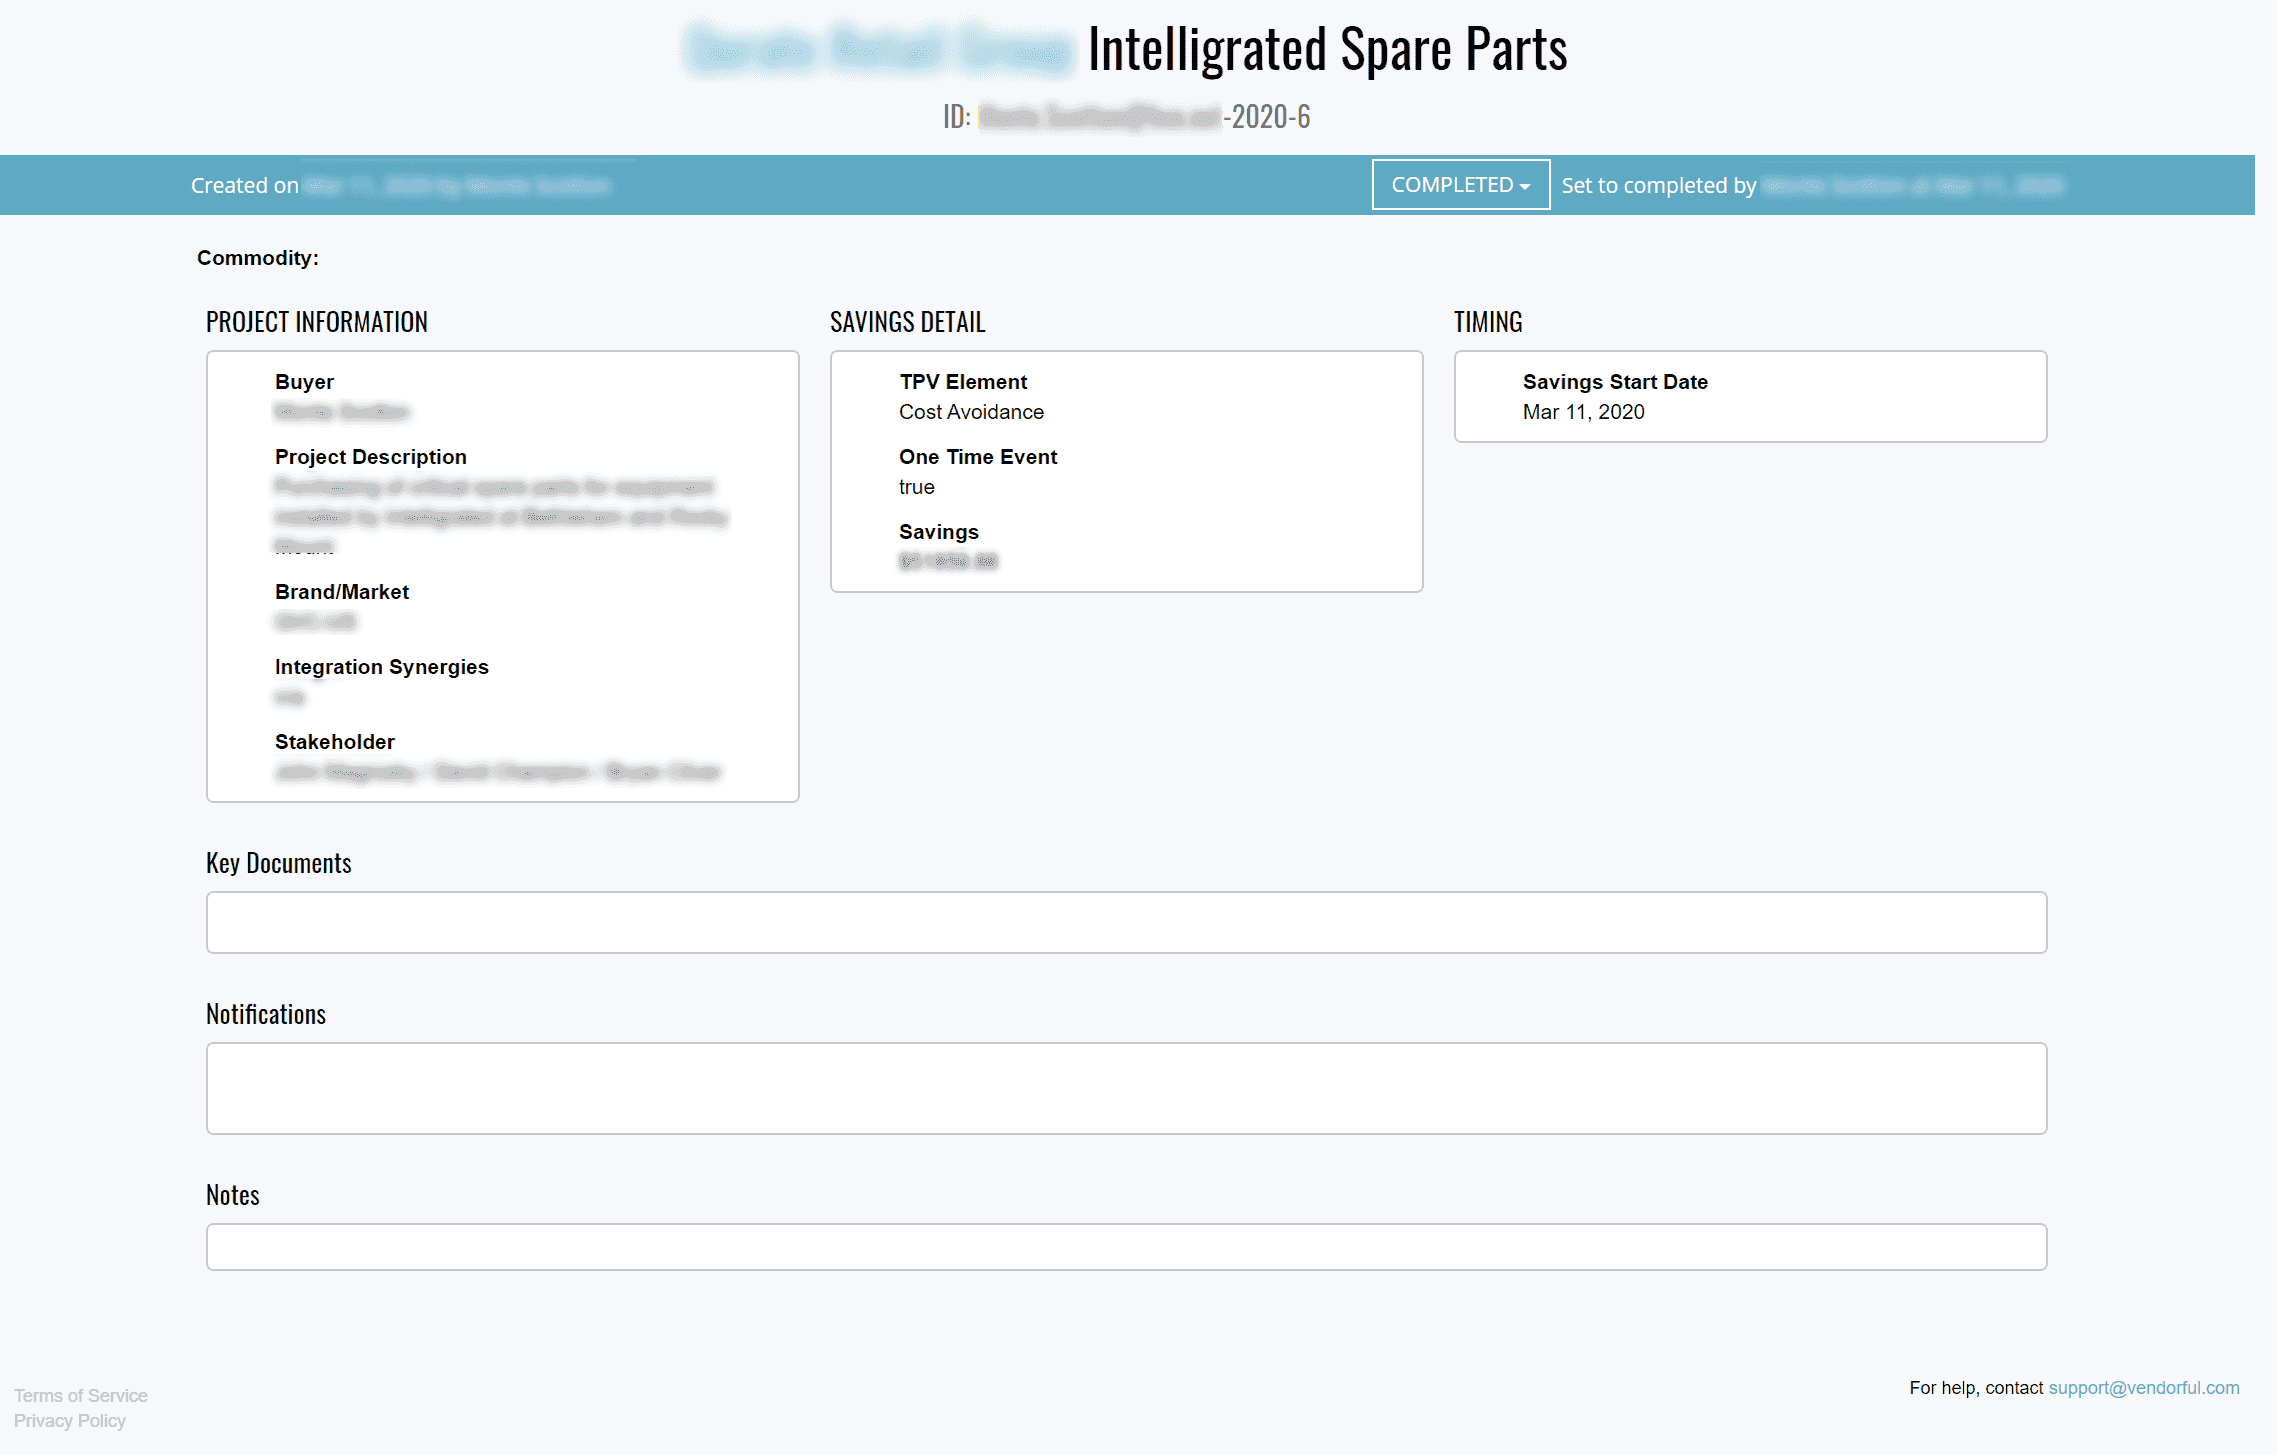Select the Savings Start Date label

1615,382
